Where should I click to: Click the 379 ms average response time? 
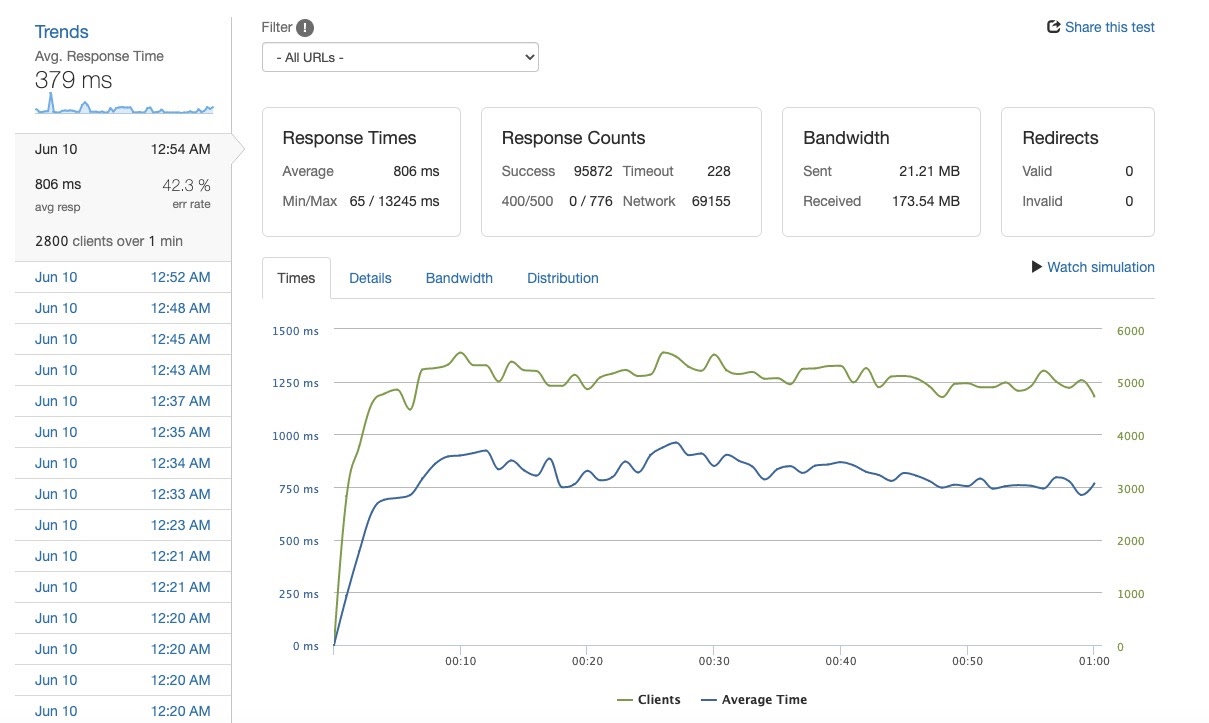(x=74, y=80)
